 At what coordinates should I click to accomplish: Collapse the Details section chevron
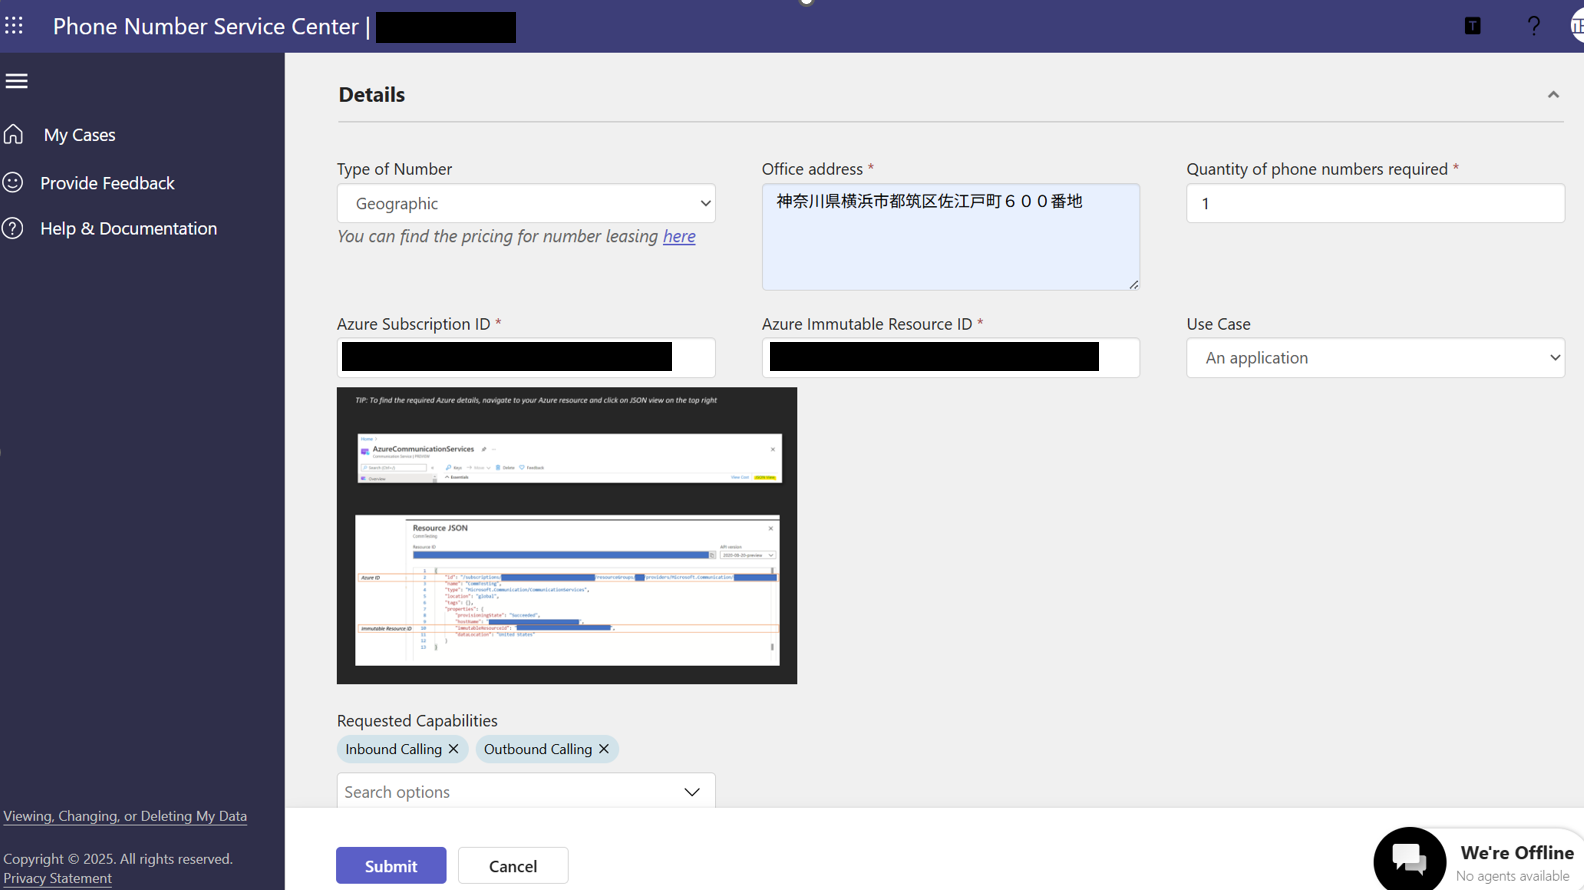tap(1553, 95)
